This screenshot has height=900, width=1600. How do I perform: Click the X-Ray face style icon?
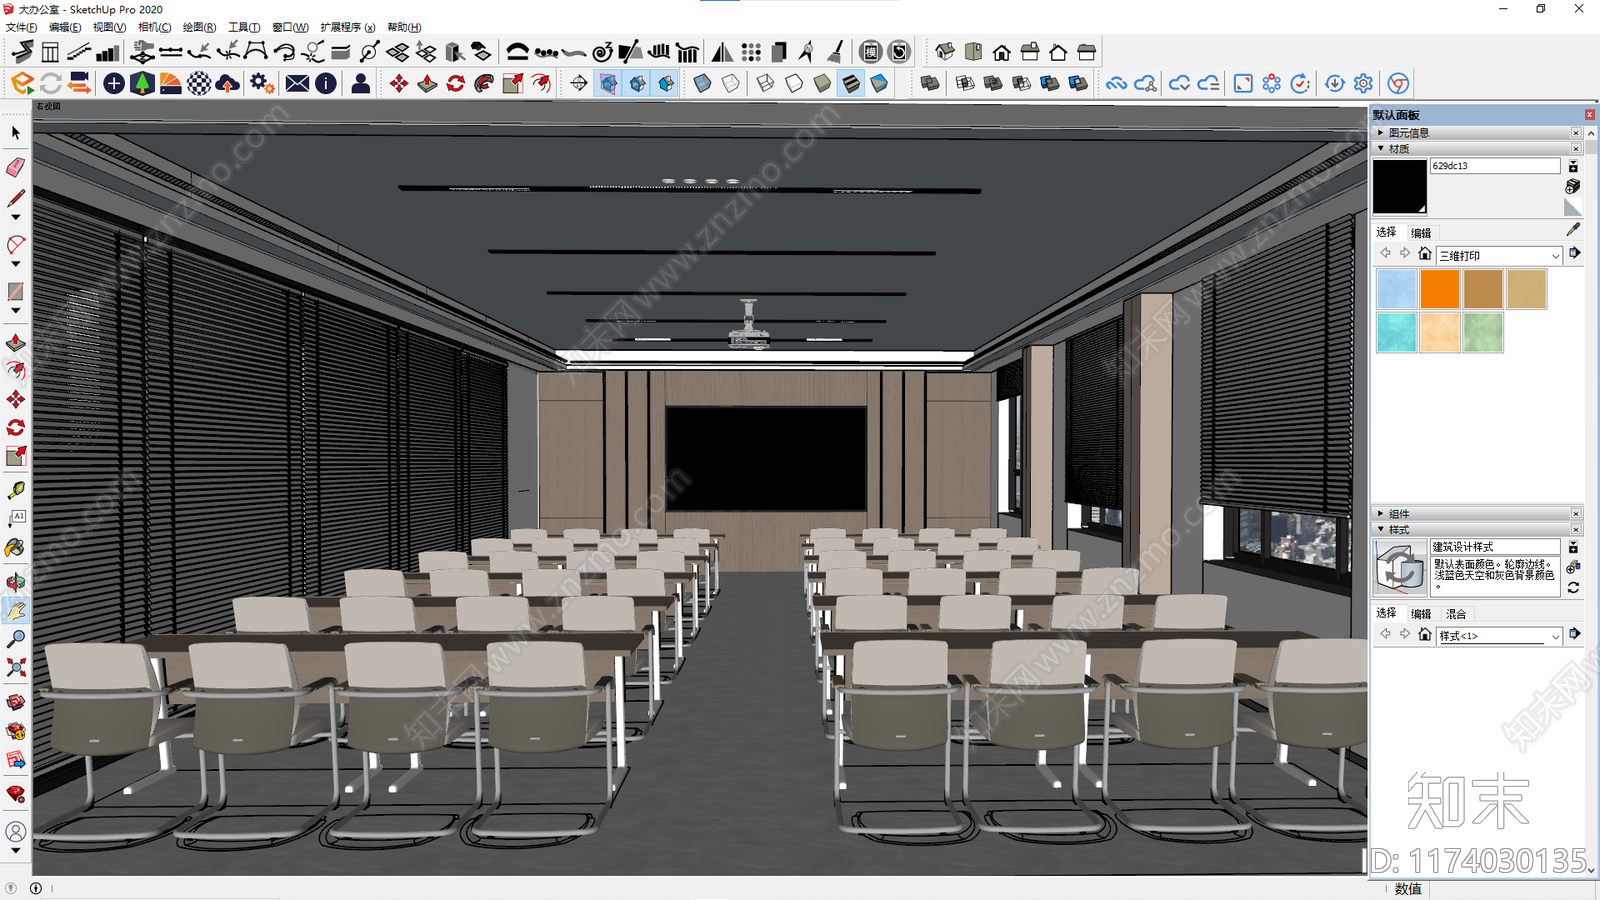pyautogui.click(x=703, y=83)
